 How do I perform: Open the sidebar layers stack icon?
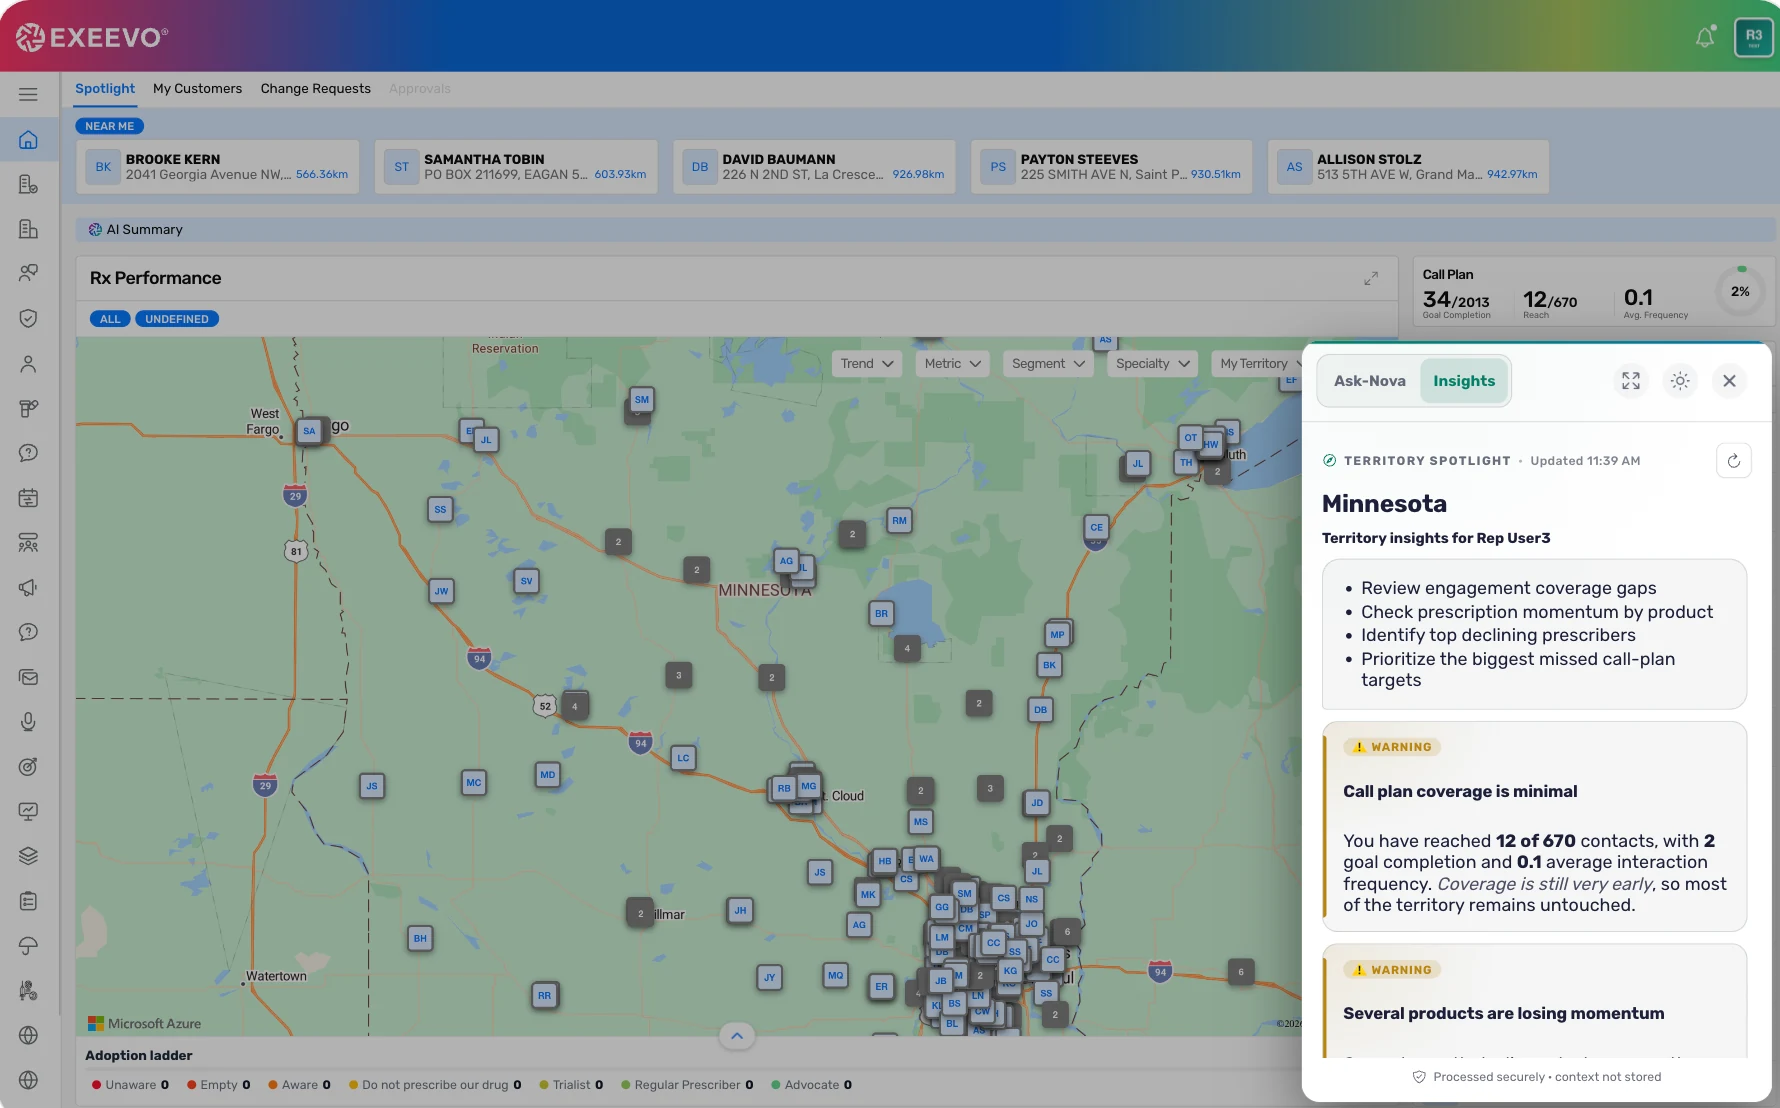point(28,856)
